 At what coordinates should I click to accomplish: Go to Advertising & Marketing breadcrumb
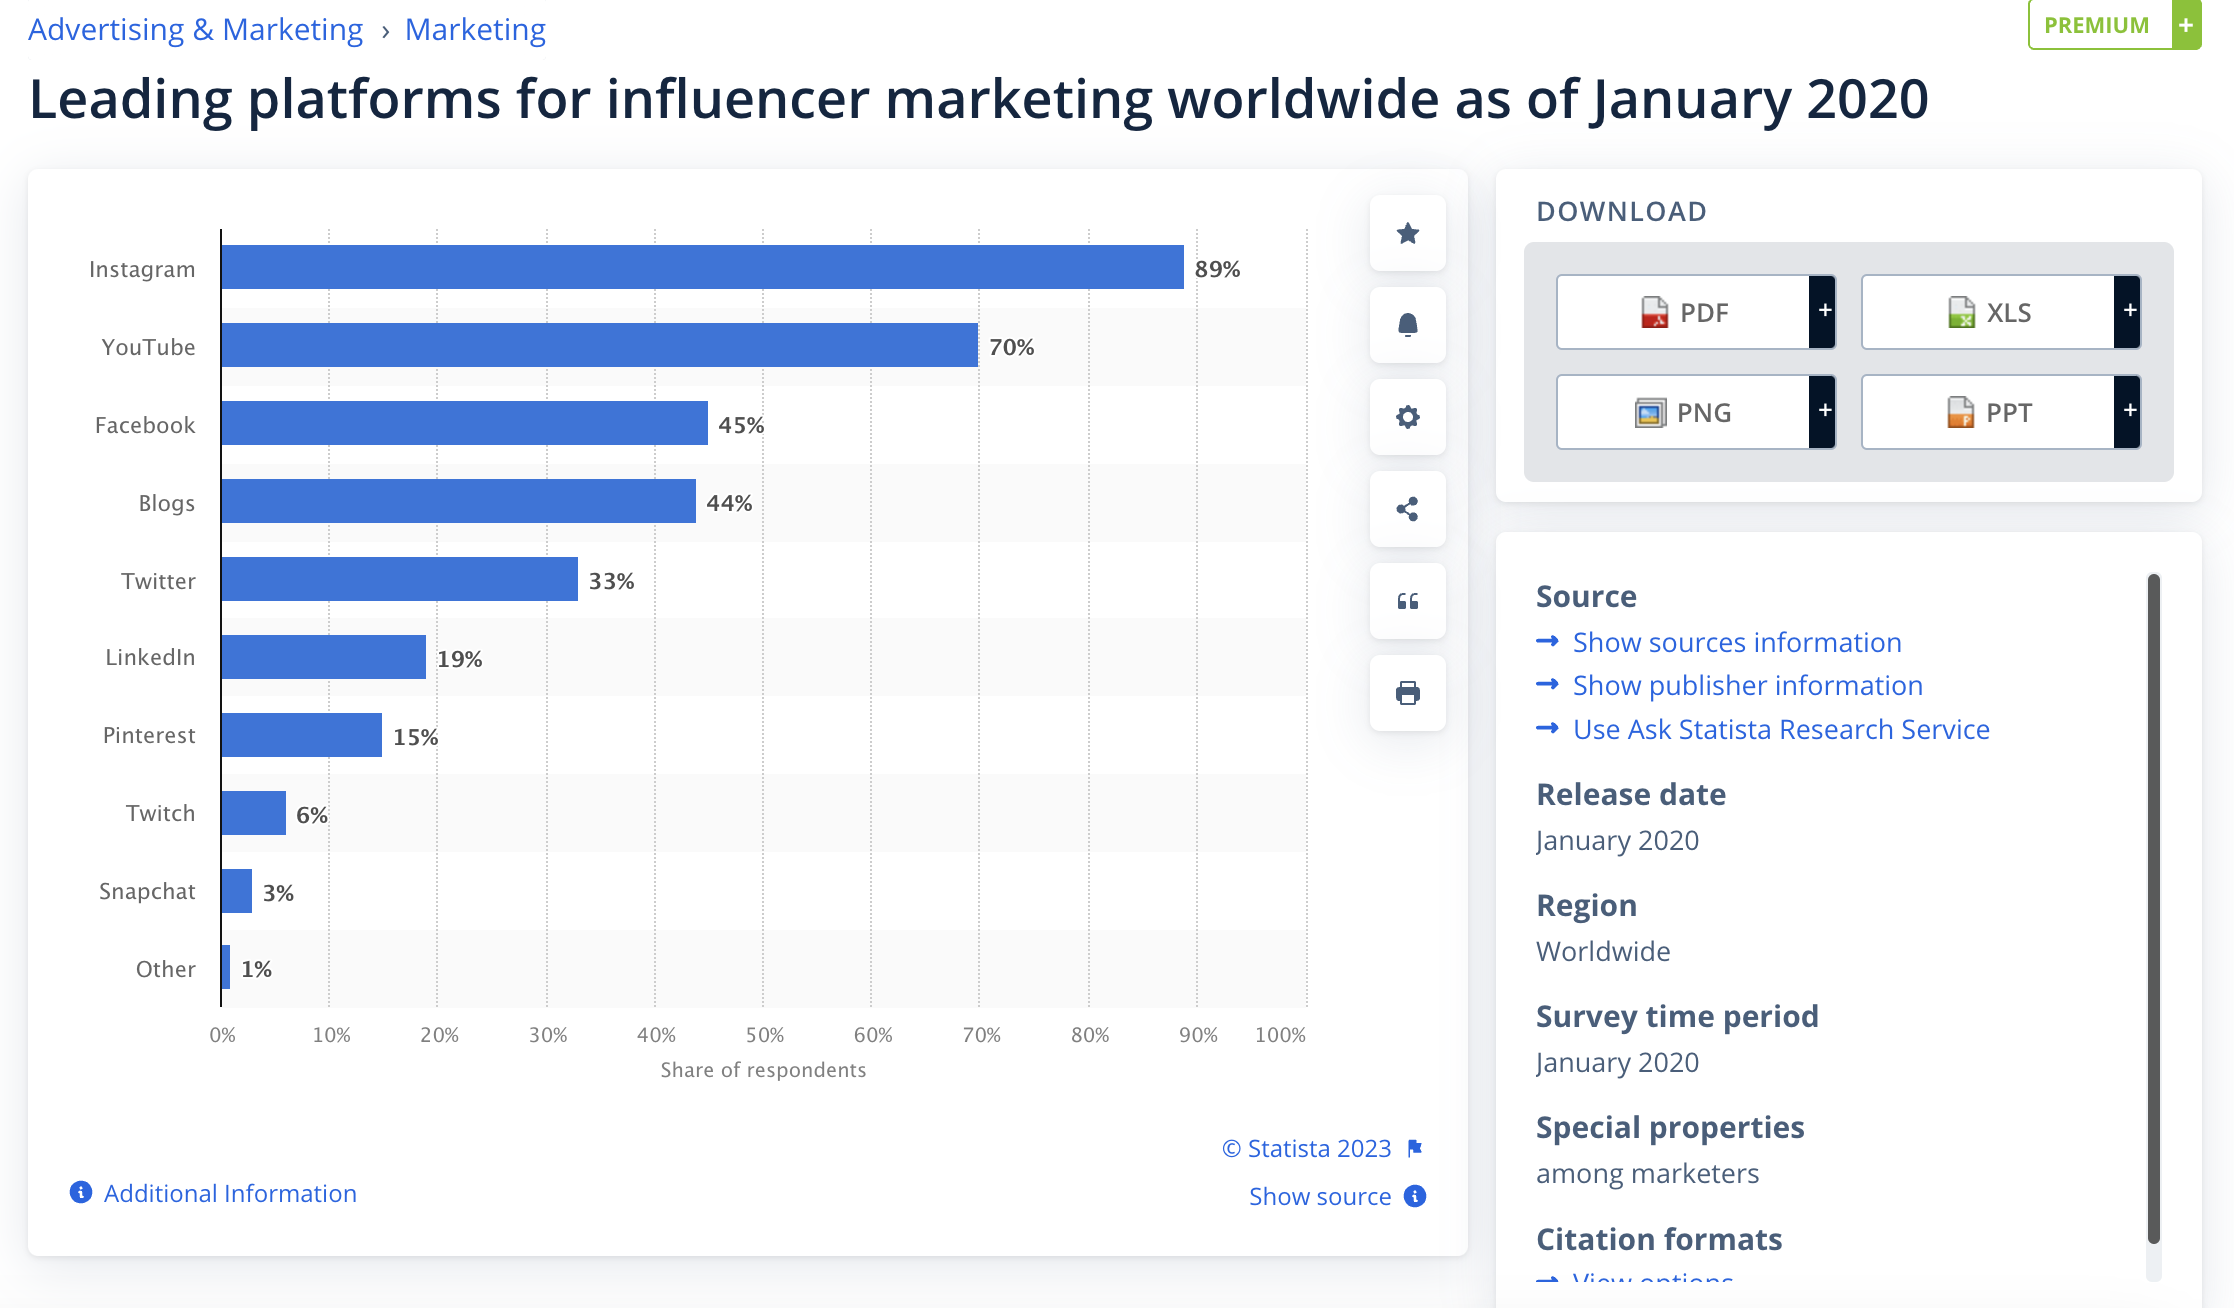point(195,30)
